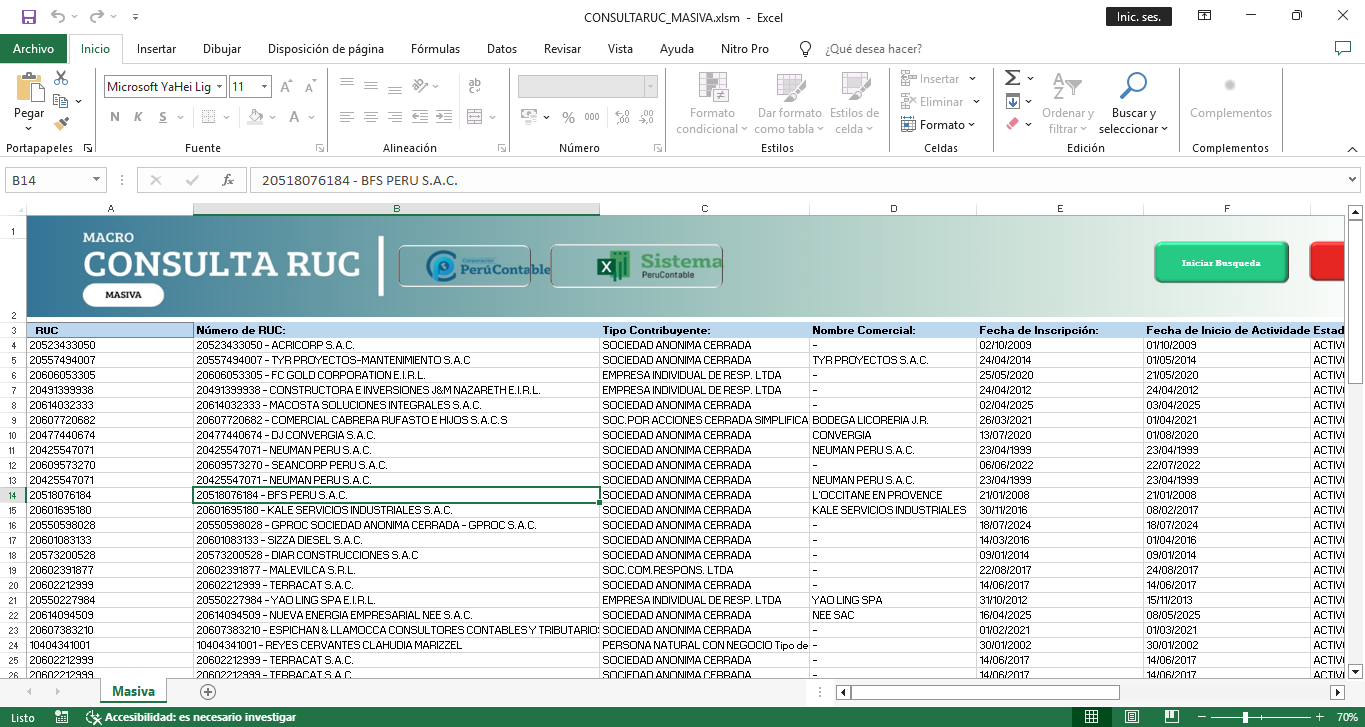
Task: Open the Name Box dropdown arrow
Action: point(97,180)
